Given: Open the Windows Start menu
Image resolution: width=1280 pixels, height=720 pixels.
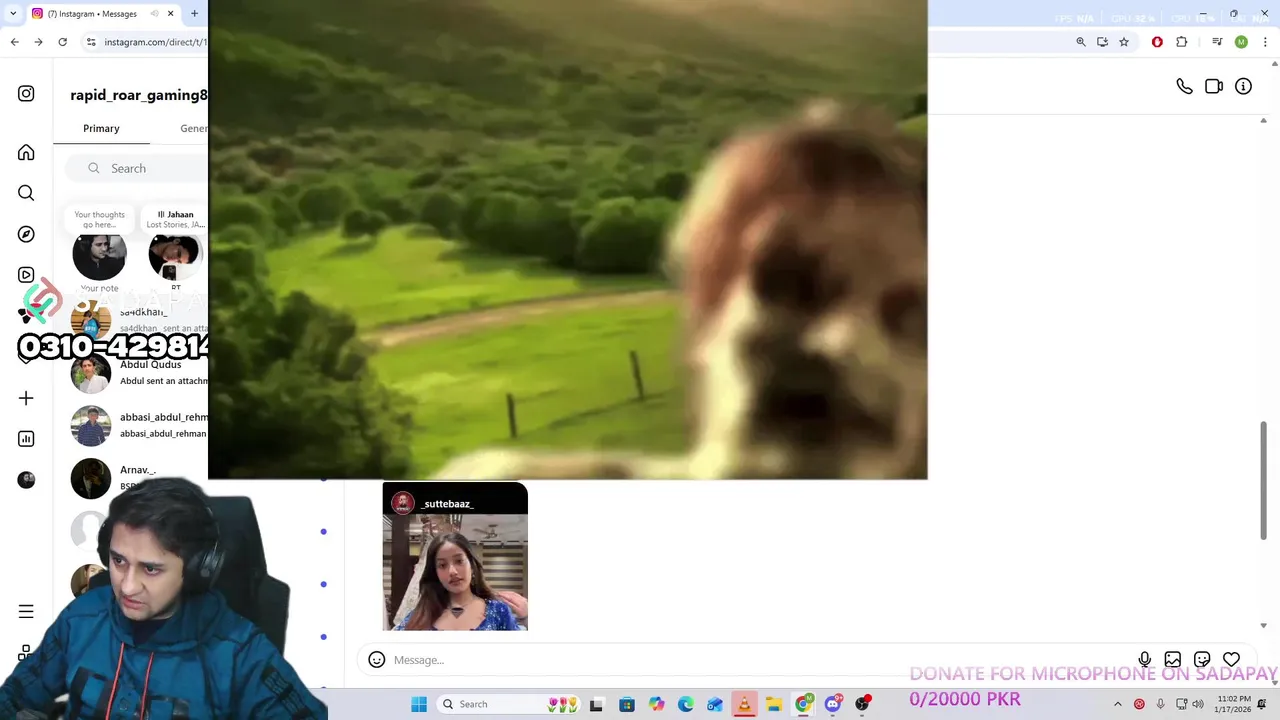Looking at the screenshot, I should pyautogui.click(x=419, y=704).
